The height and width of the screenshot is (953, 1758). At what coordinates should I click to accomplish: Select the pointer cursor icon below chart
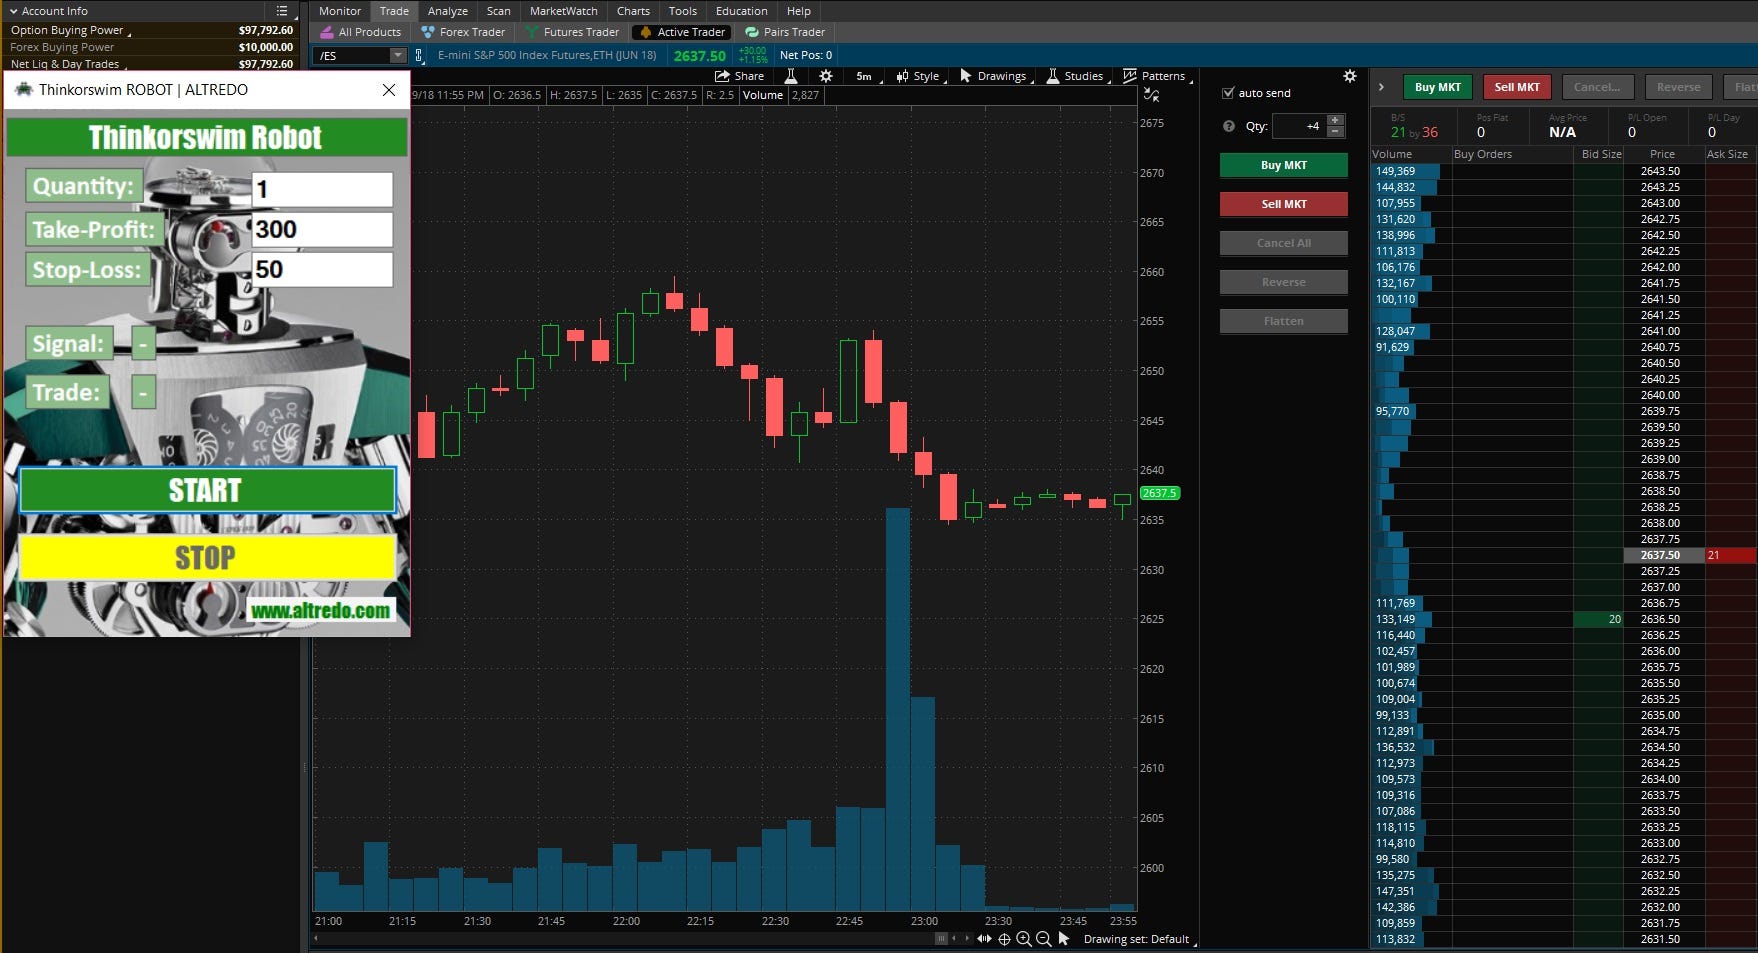(x=1064, y=939)
